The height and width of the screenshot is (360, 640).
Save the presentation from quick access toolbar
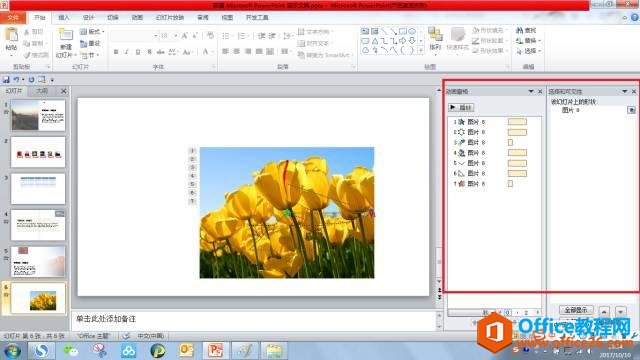point(6,80)
